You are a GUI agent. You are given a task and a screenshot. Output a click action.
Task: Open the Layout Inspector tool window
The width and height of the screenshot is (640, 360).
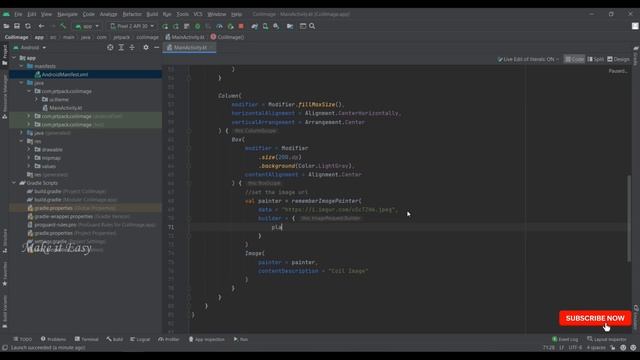click(606, 339)
